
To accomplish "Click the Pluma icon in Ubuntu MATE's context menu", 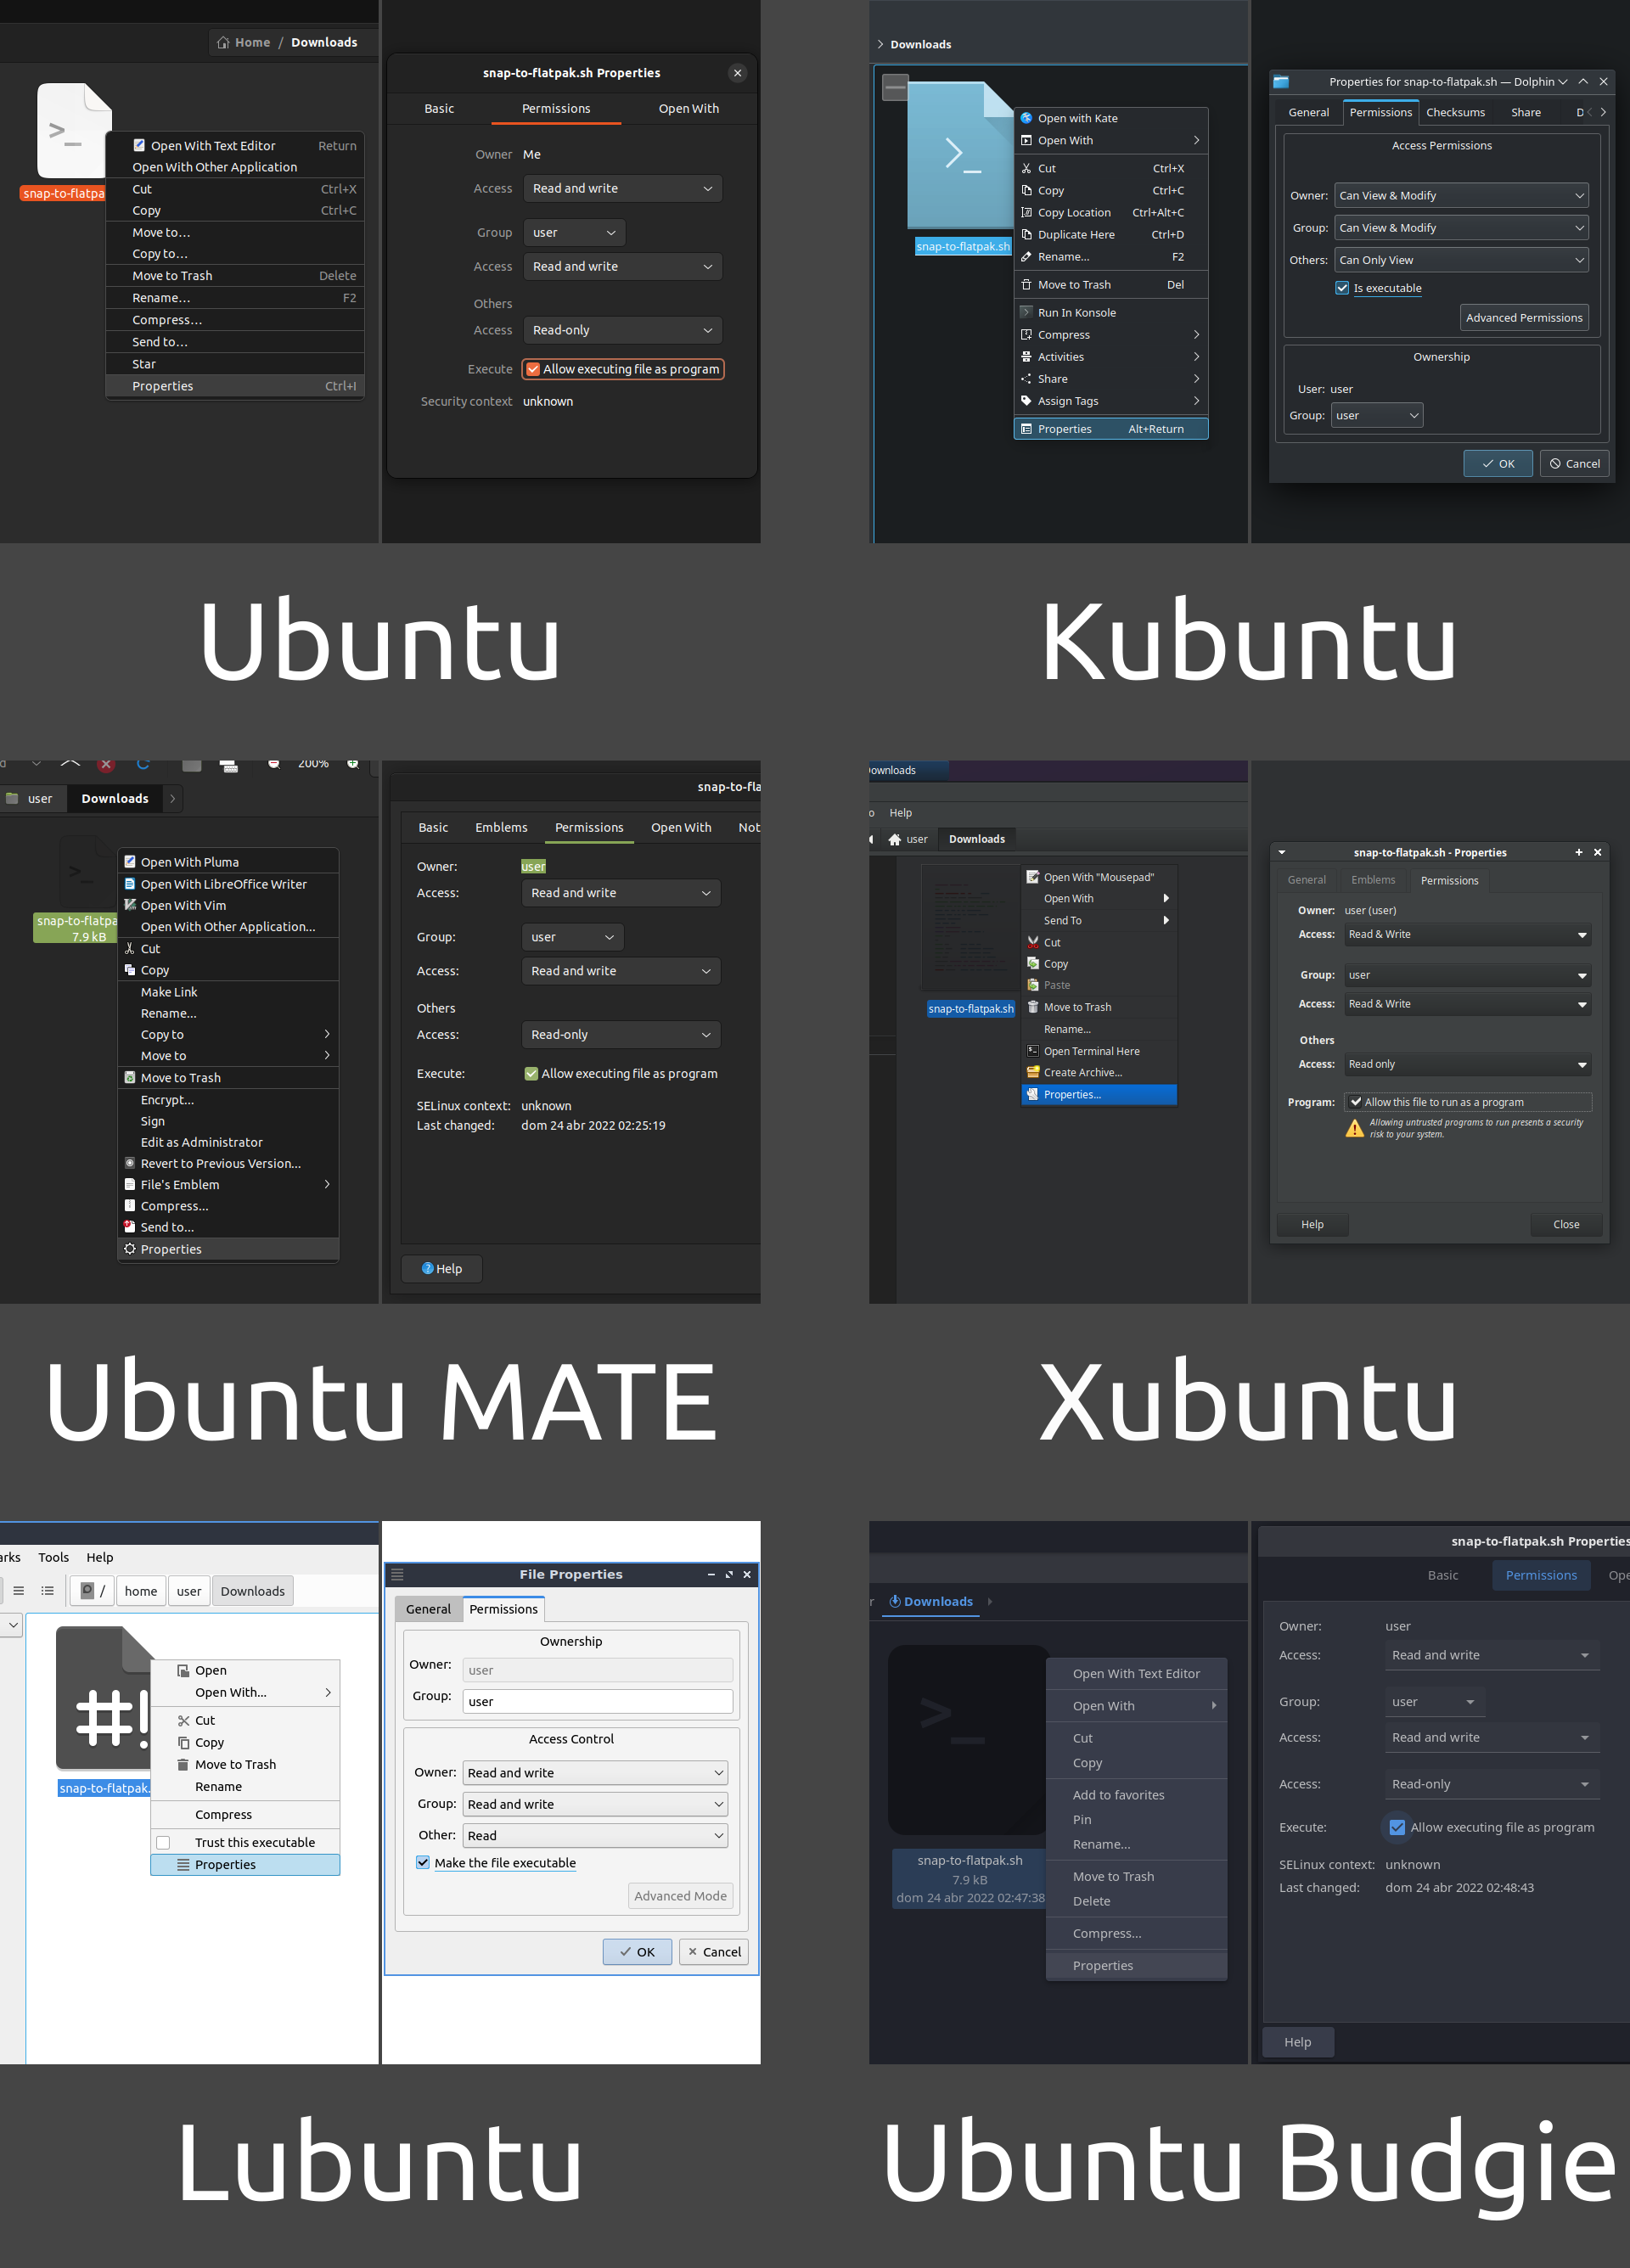I will point(130,861).
